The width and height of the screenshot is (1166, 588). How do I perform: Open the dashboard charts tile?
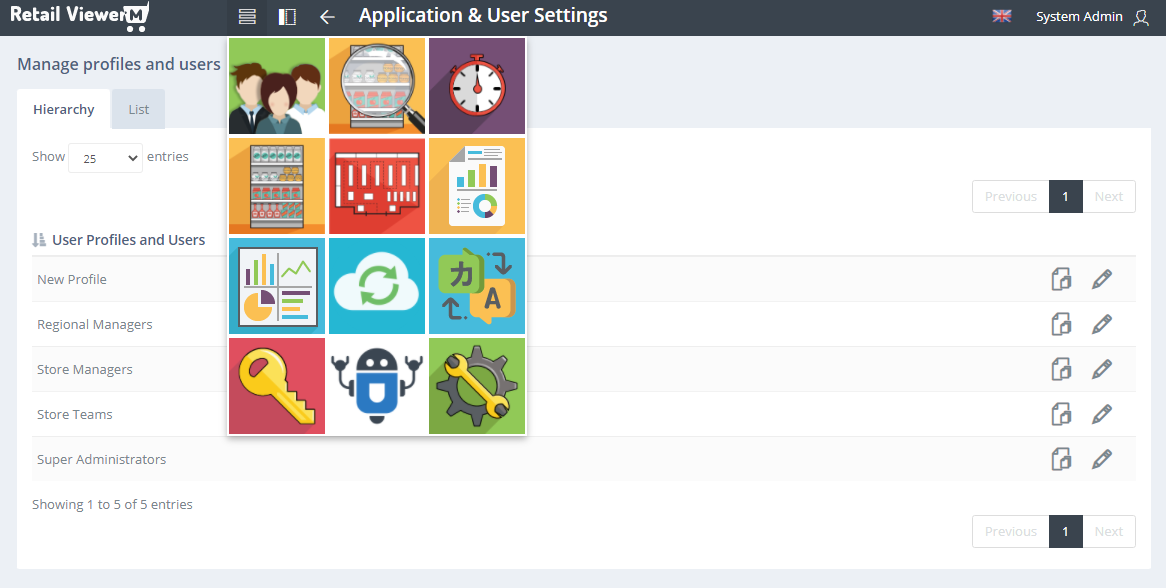coord(277,286)
